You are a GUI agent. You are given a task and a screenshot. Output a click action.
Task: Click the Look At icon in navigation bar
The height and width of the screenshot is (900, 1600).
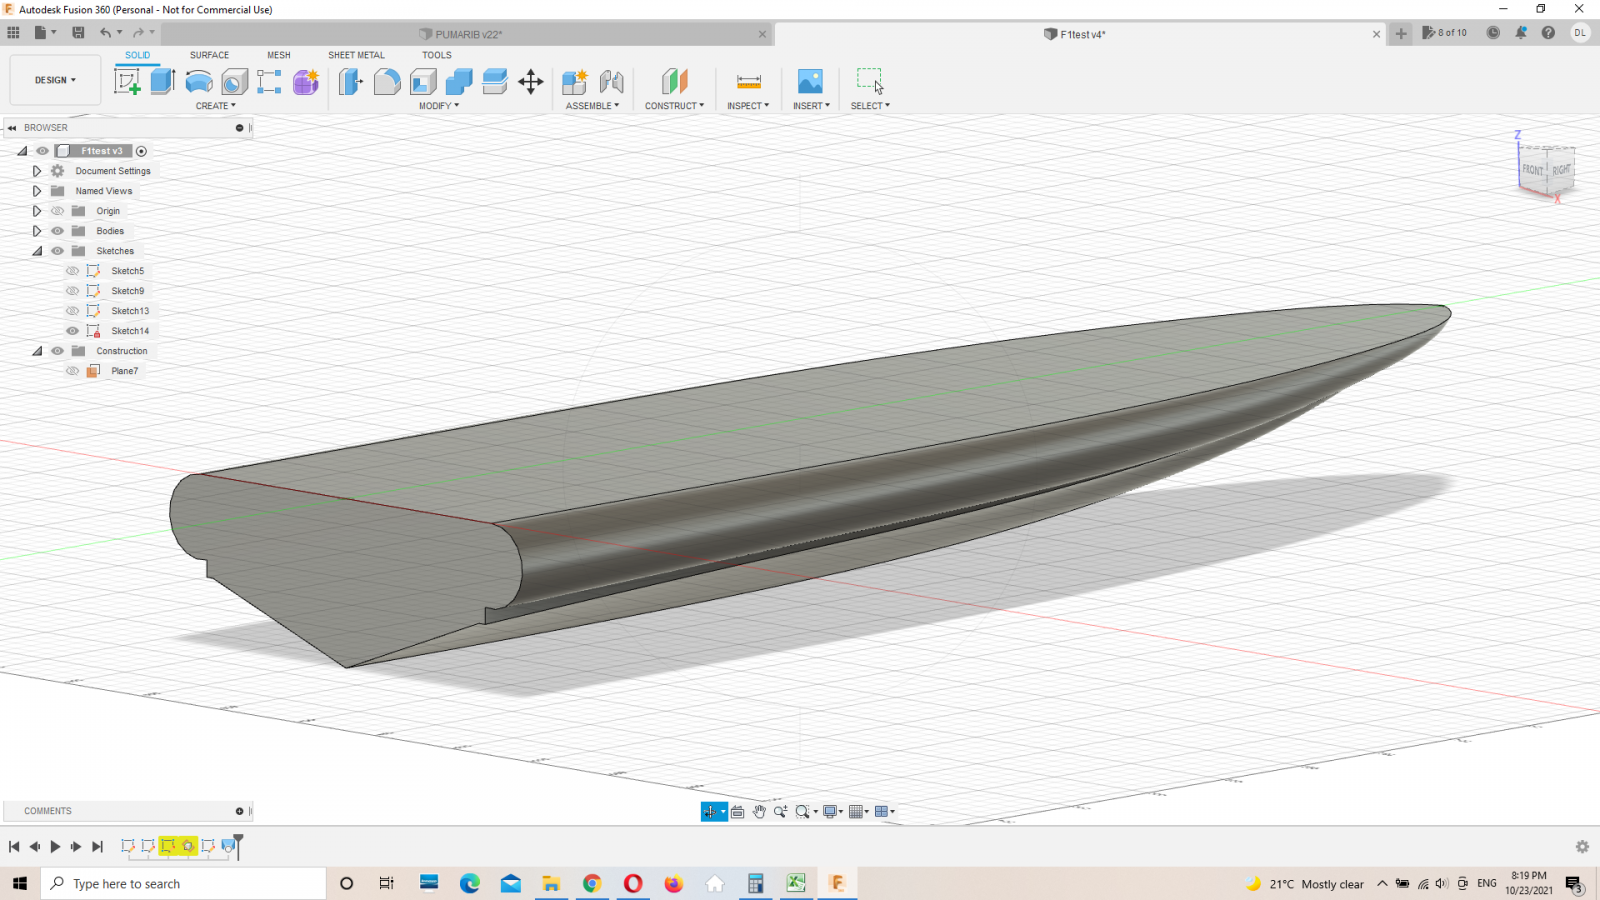pos(738,812)
